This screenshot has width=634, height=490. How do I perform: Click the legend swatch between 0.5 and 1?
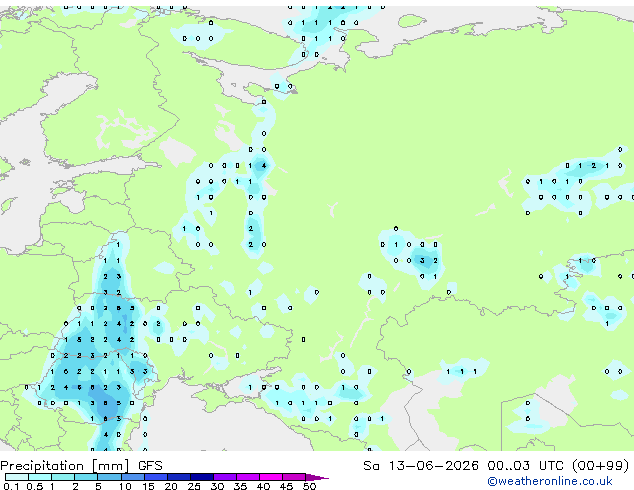tap(40, 477)
